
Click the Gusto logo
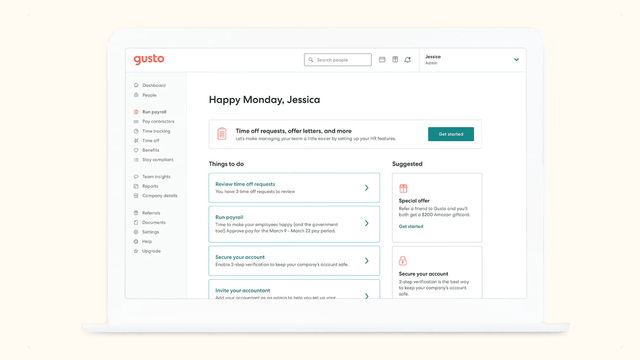click(x=149, y=59)
